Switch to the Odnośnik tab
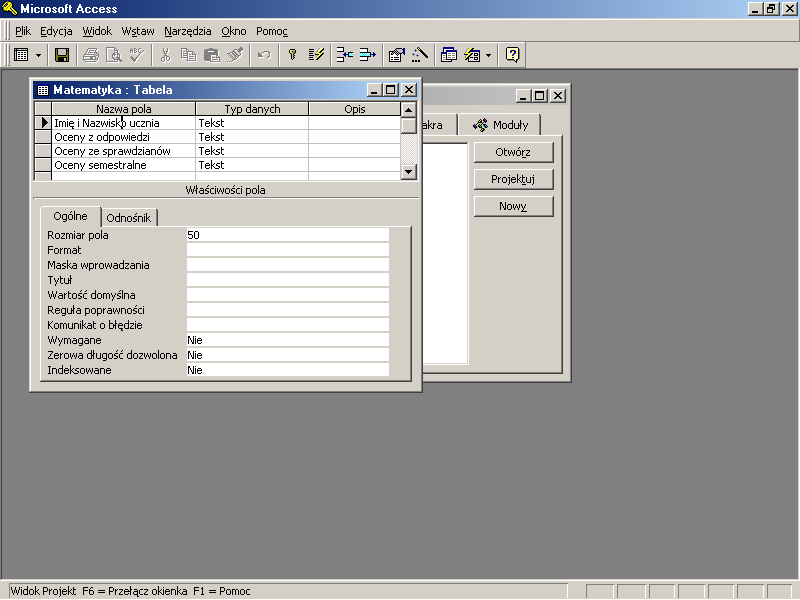 point(128,217)
